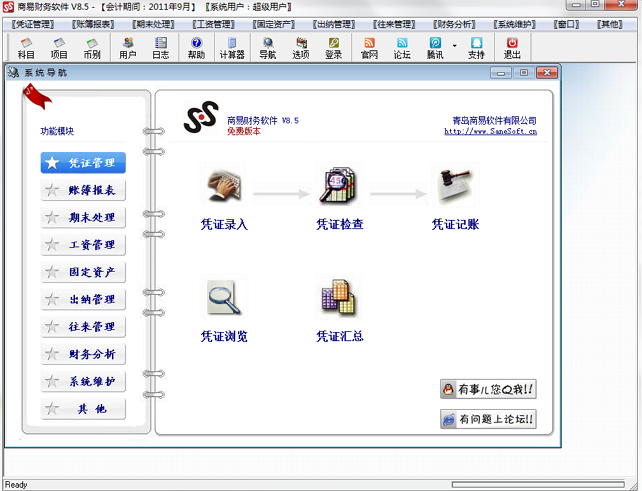Open 凭证检查 voucher check icon
Viewport: 642px width, 491px height.
[x=339, y=185]
